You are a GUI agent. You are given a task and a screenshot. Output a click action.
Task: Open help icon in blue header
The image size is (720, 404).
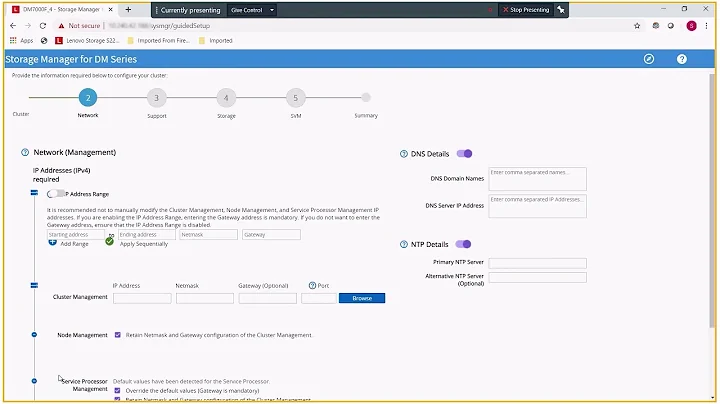(x=681, y=59)
